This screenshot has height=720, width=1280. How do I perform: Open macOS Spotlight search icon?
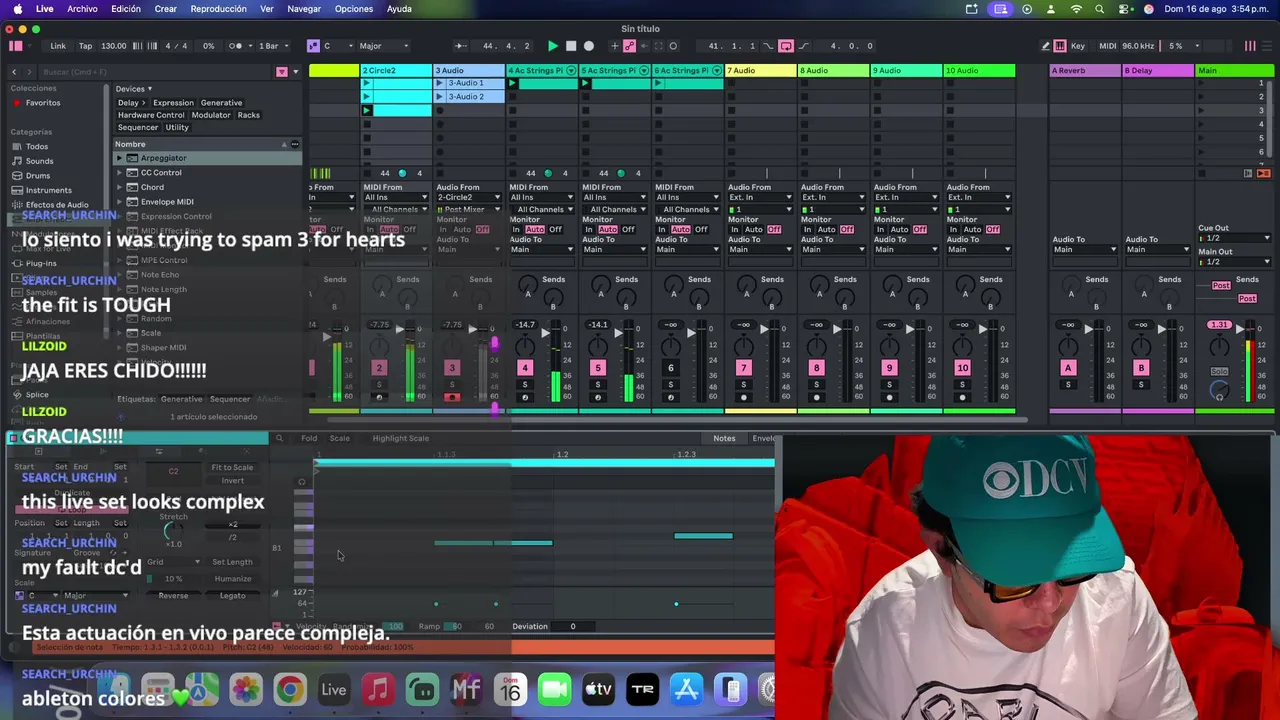[x=1100, y=9]
